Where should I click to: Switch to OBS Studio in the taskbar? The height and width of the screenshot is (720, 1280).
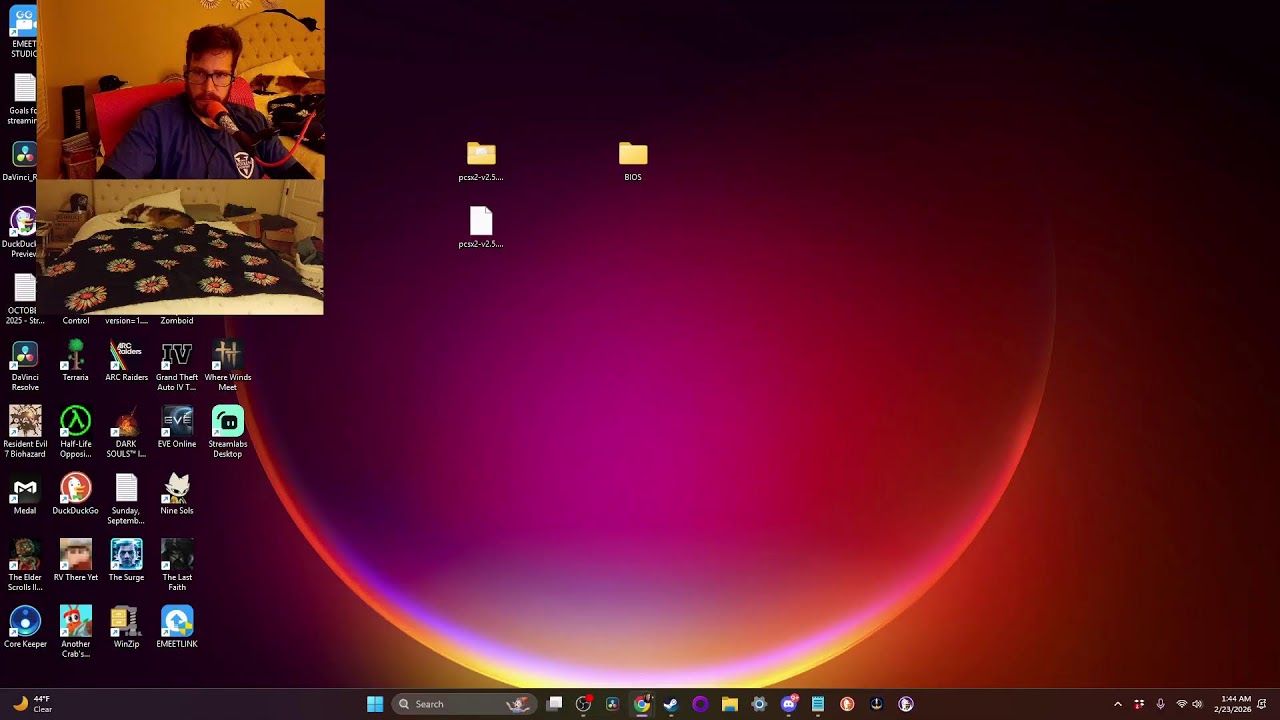point(584,704)
